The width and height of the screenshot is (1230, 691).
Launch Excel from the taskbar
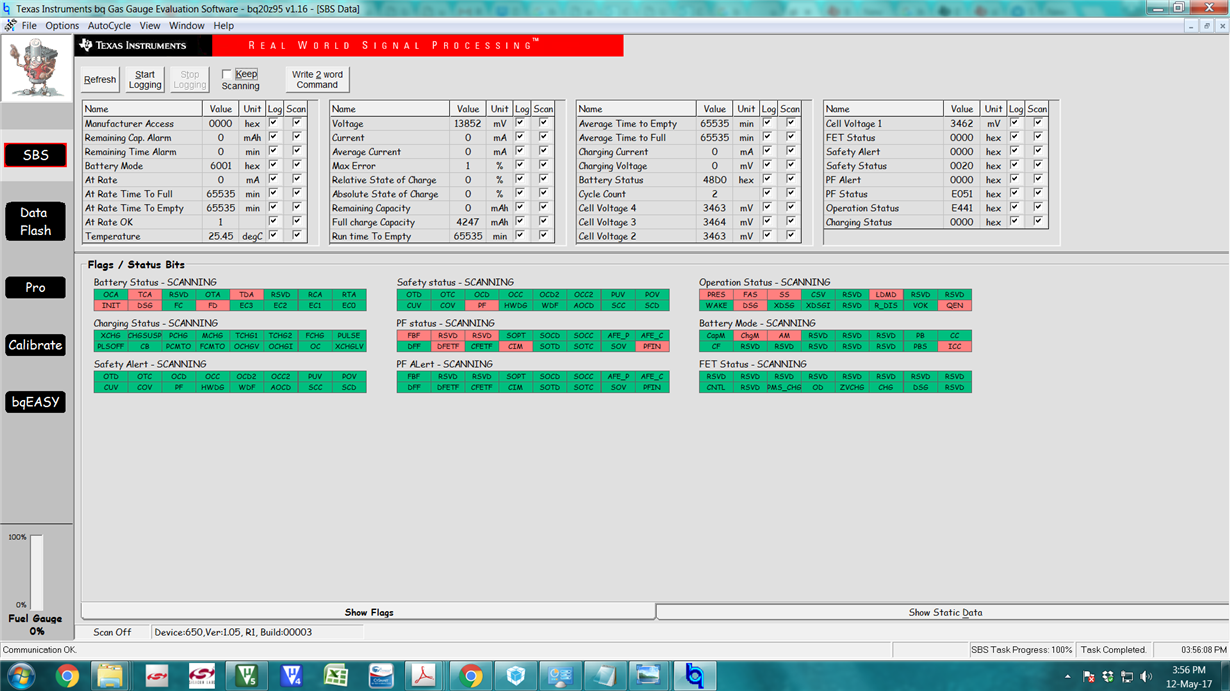coord(336,677)
